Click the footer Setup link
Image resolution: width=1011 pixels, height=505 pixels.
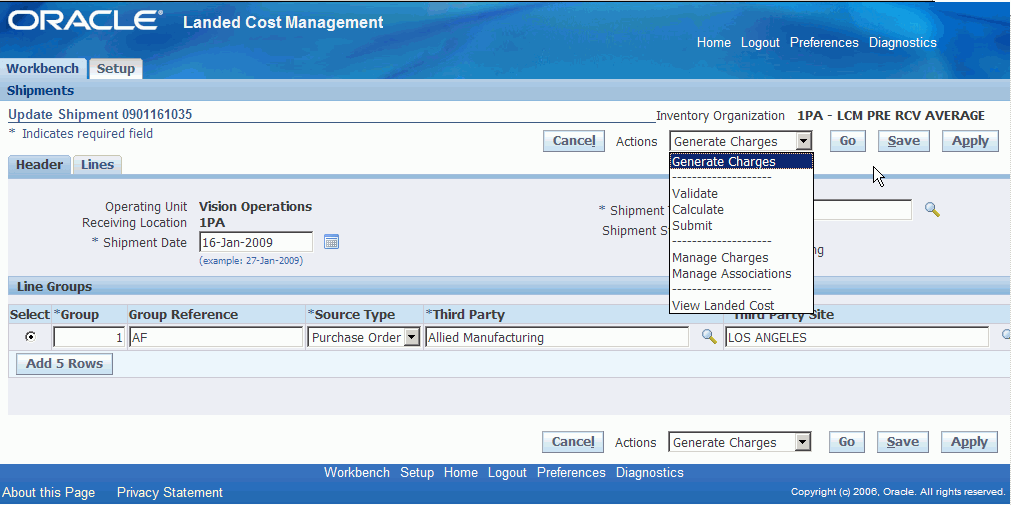(417, 473)
